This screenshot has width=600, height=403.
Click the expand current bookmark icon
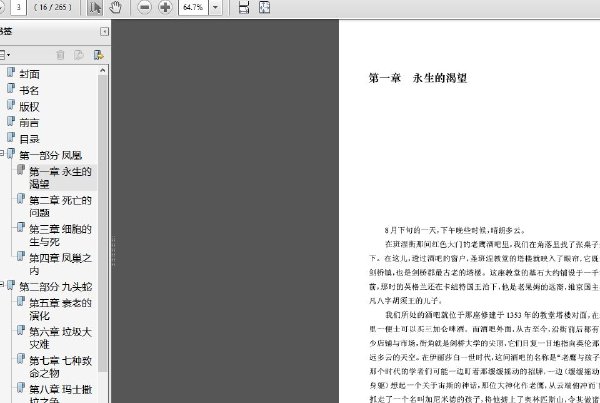point(98,55)
